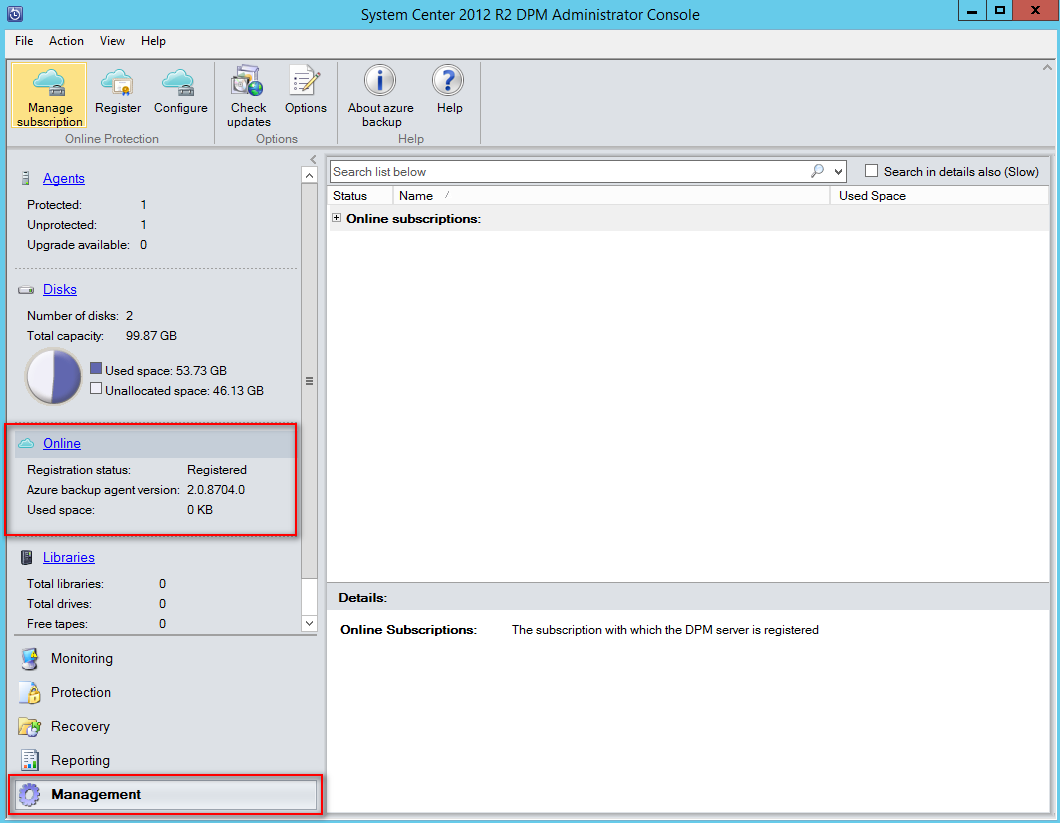
Task: Click the Used space color swatch
Action: [x=96, y=369]
